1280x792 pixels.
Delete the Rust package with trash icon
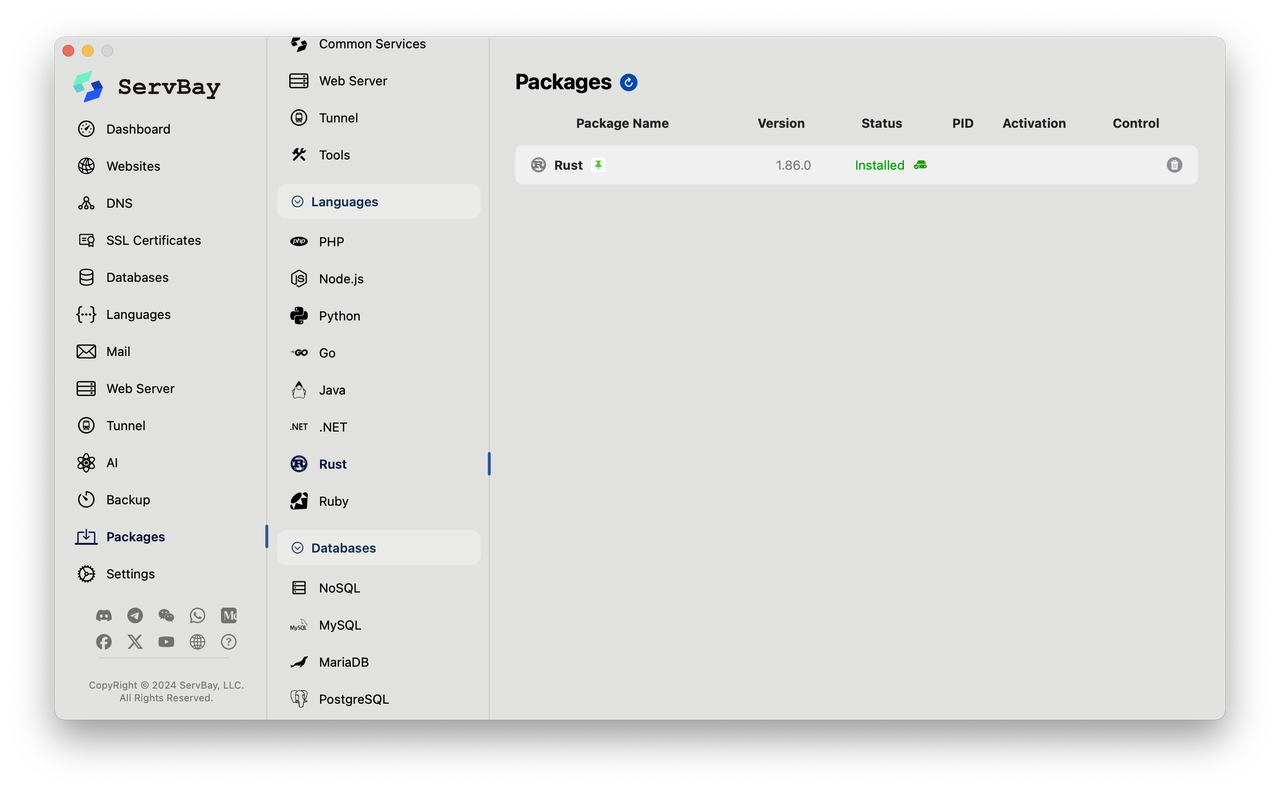(x=1174, y=165)
